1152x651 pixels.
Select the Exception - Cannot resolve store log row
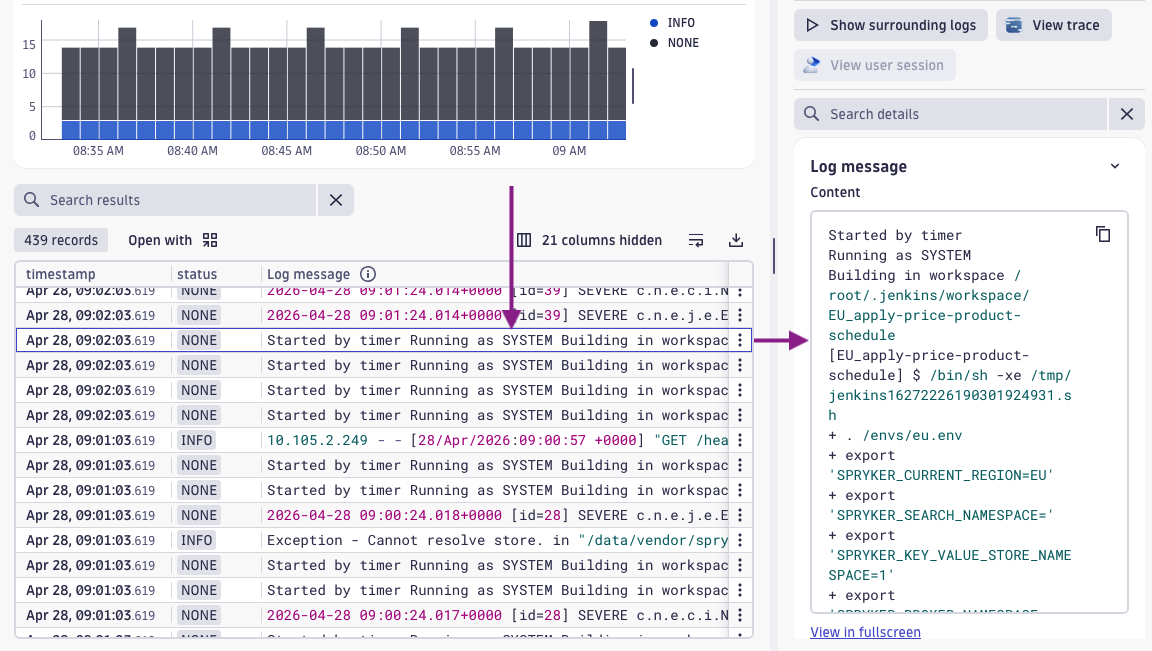[420, 540]
